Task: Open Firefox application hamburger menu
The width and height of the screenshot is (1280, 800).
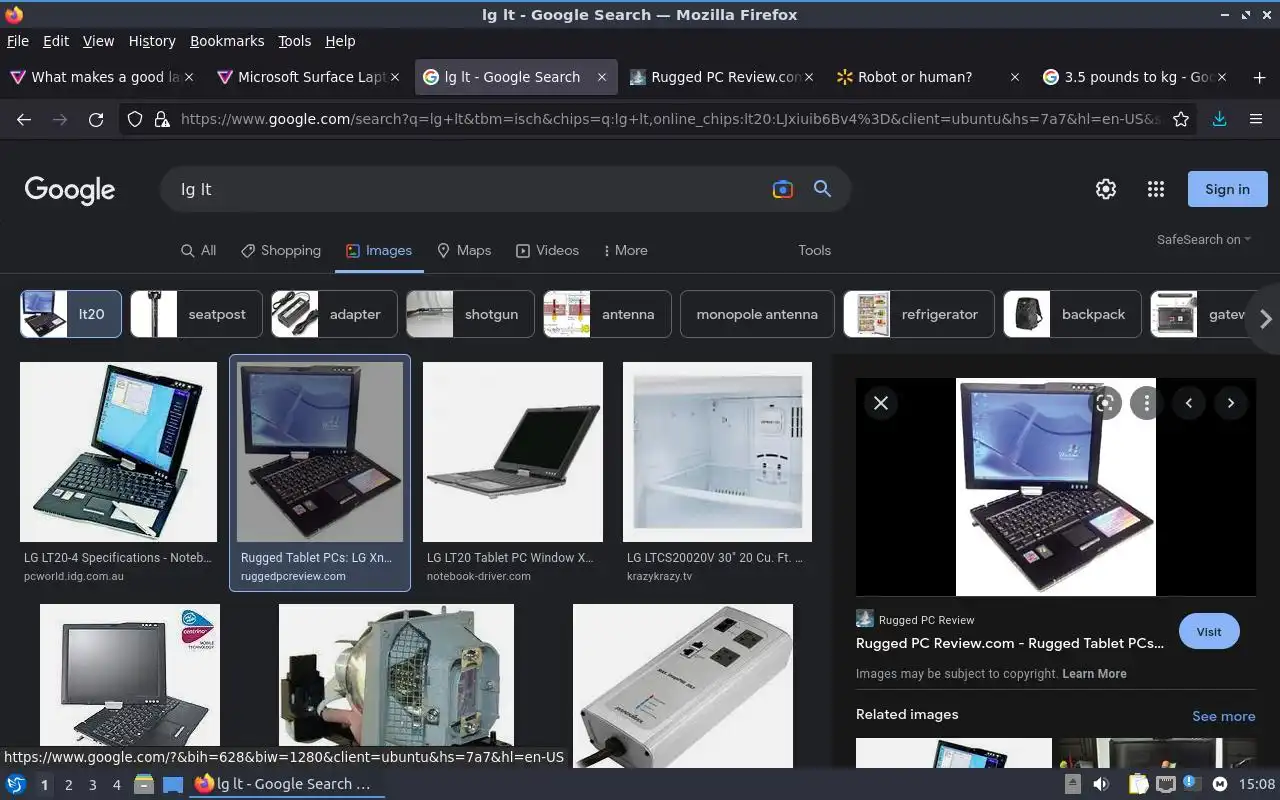Action: 1256,119
